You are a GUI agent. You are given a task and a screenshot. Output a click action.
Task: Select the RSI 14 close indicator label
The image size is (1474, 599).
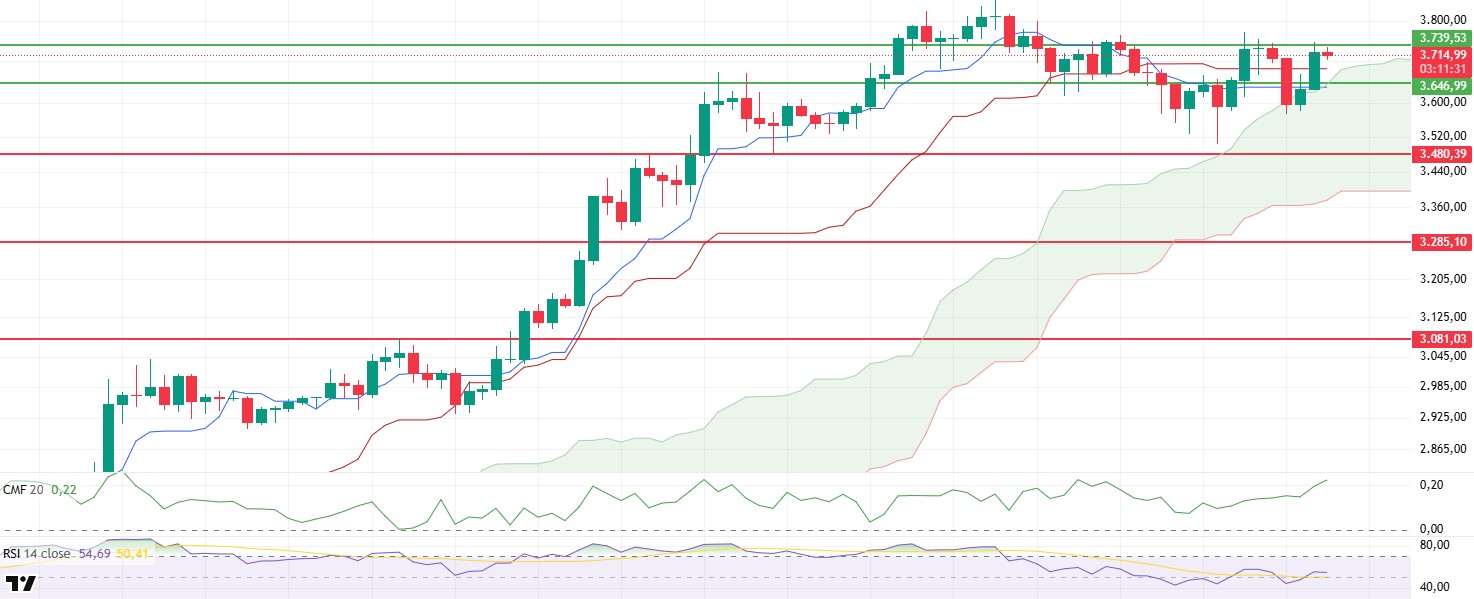coord(37,552)
